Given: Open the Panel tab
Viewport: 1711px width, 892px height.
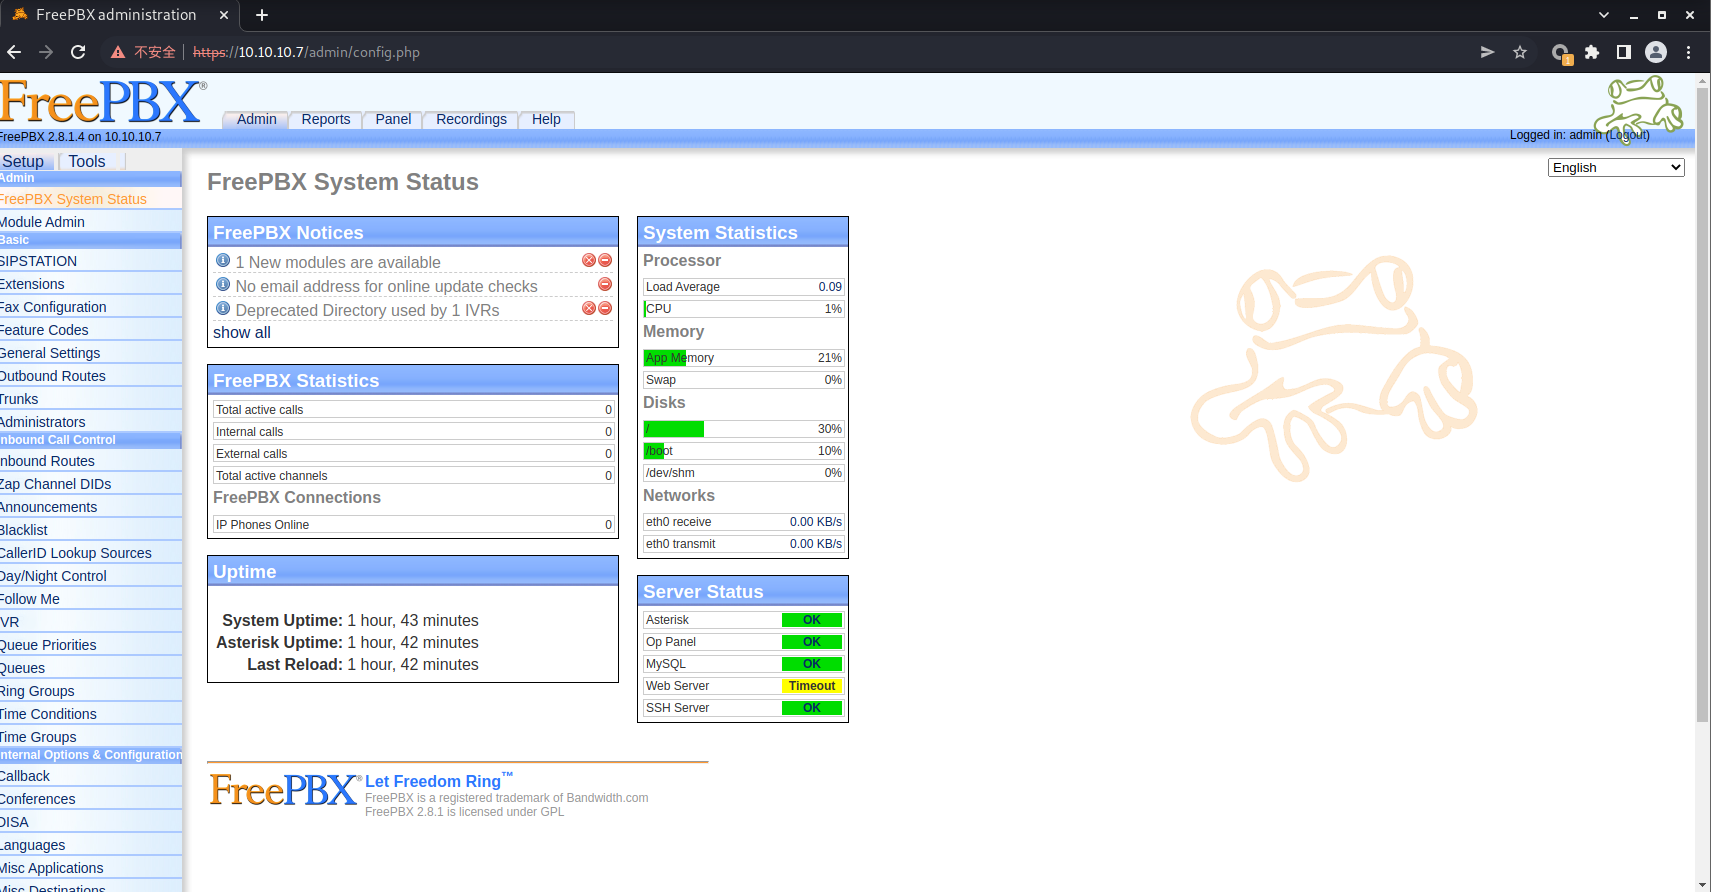Looking at the screenshot, I should 393,119.
